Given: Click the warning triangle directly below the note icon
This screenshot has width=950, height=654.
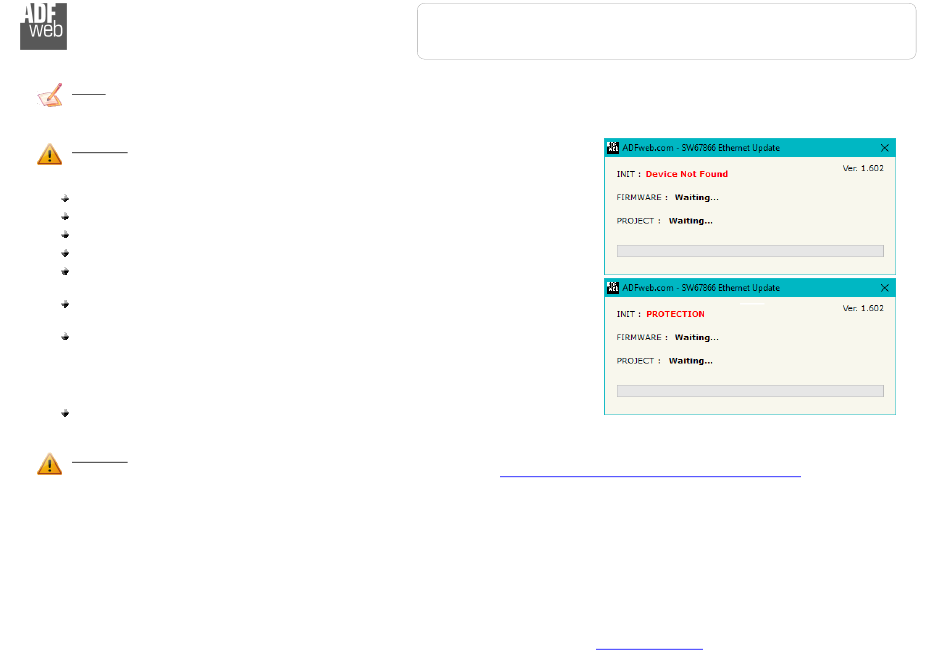Looking at the screenshot, I should point(50,154).
